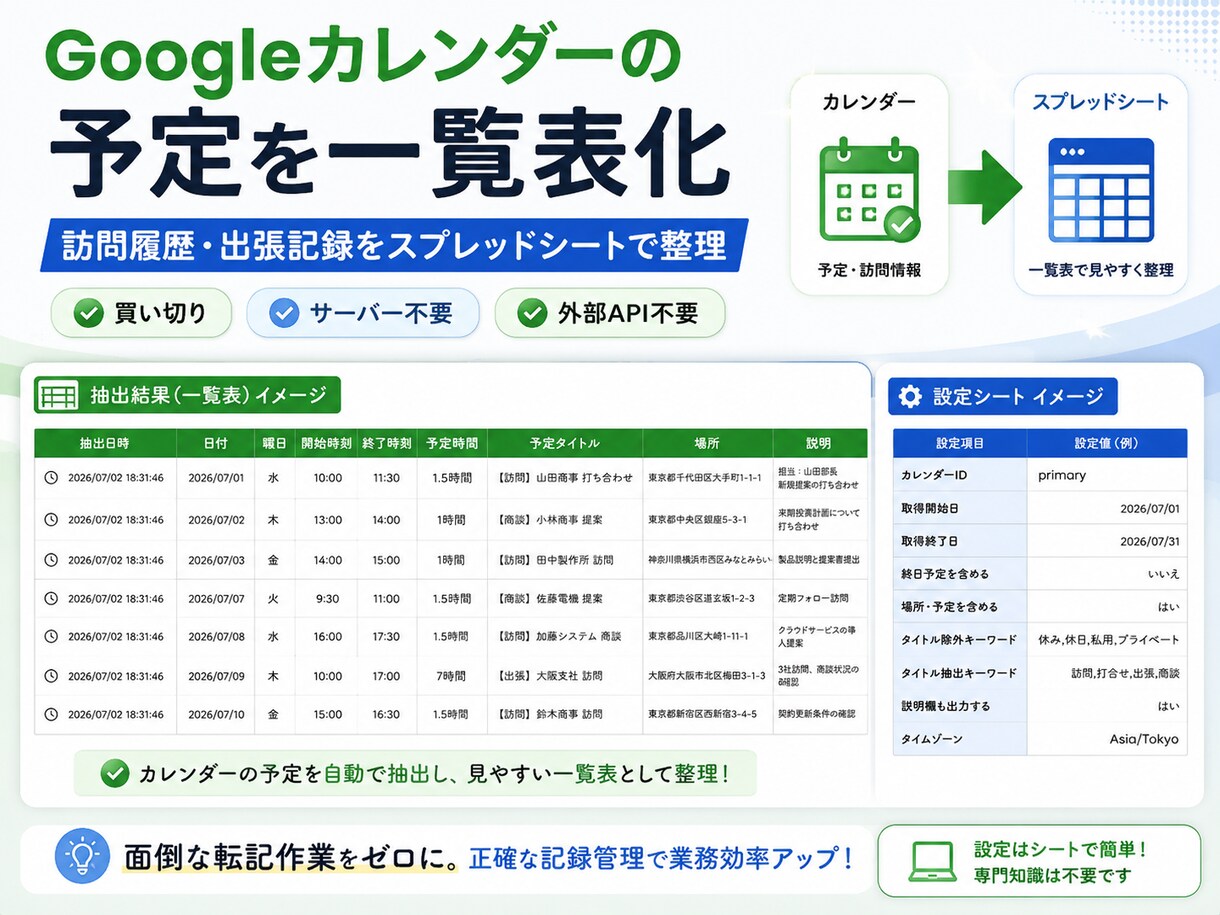Click the green calendar icon with checkmark

(869, 191)
